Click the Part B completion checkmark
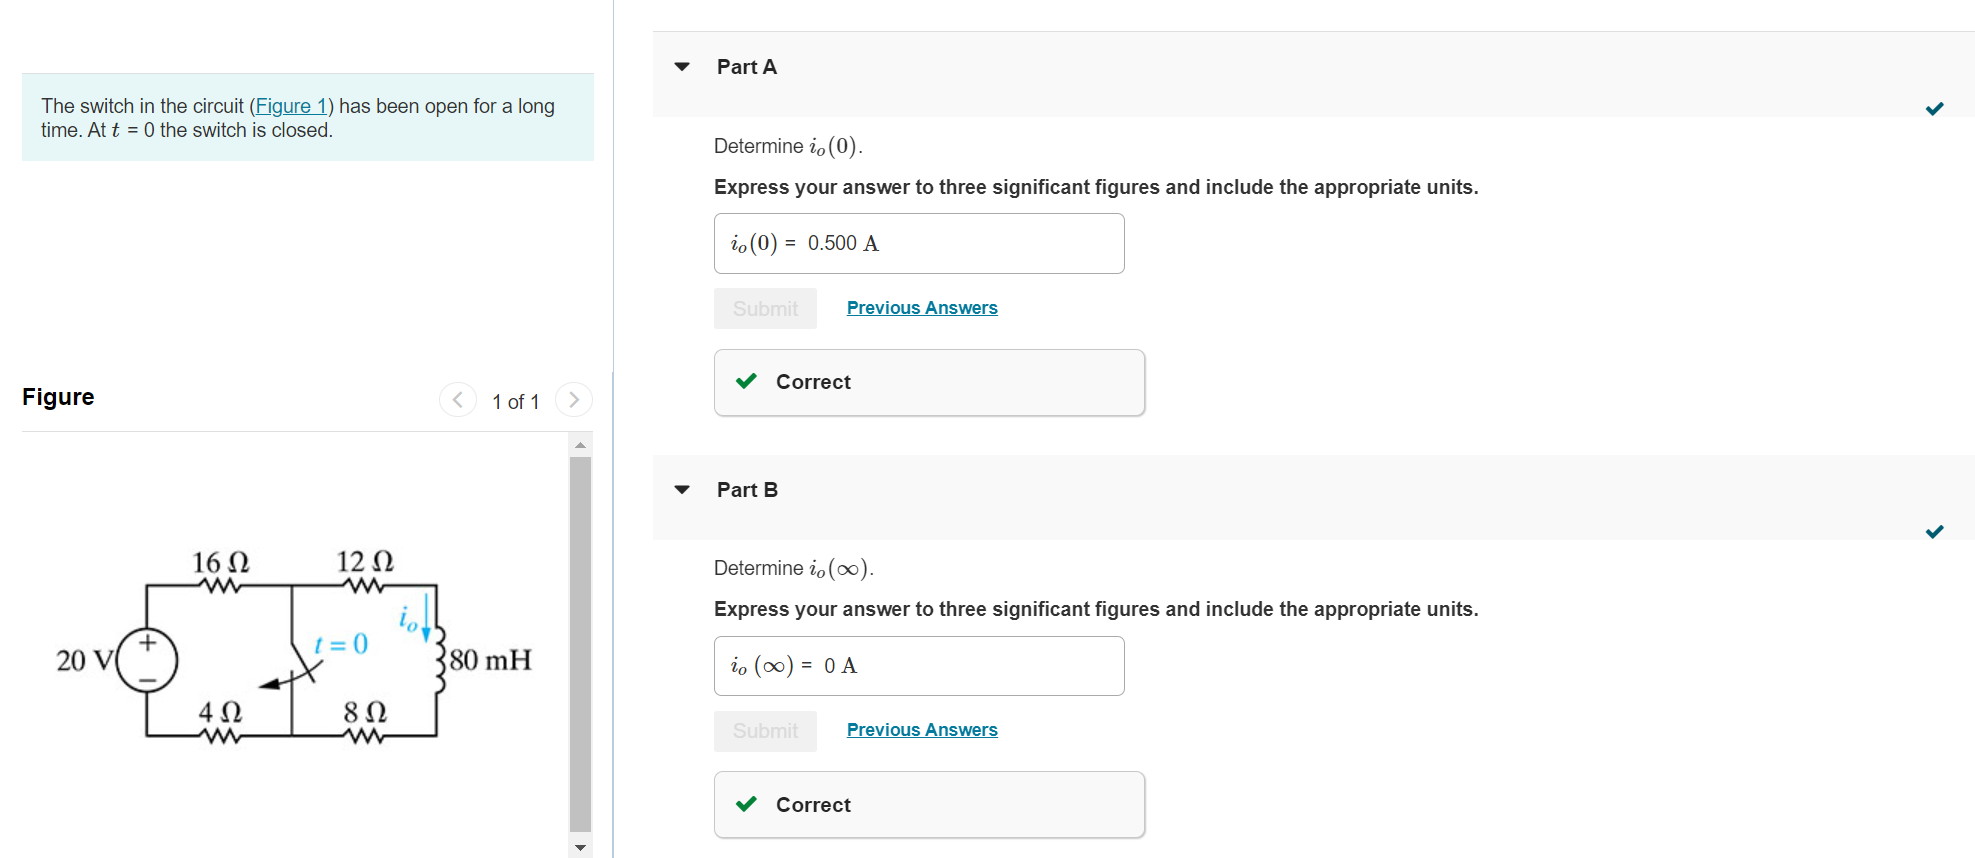The width and height of the screenshot is (1975, 858). pos(1934,532)
